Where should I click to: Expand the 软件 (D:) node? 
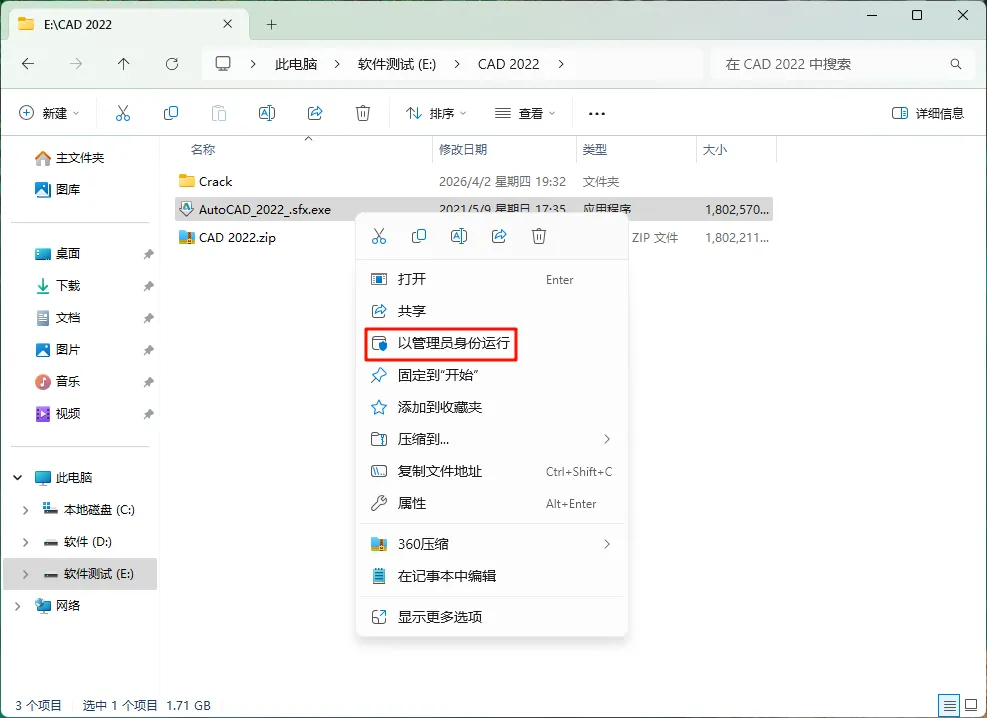coord(25,542)
